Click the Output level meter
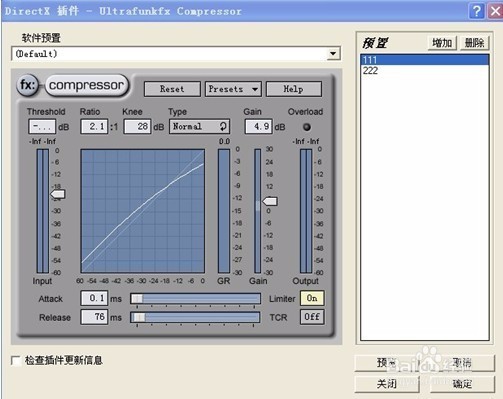 [x=306, y=211]
